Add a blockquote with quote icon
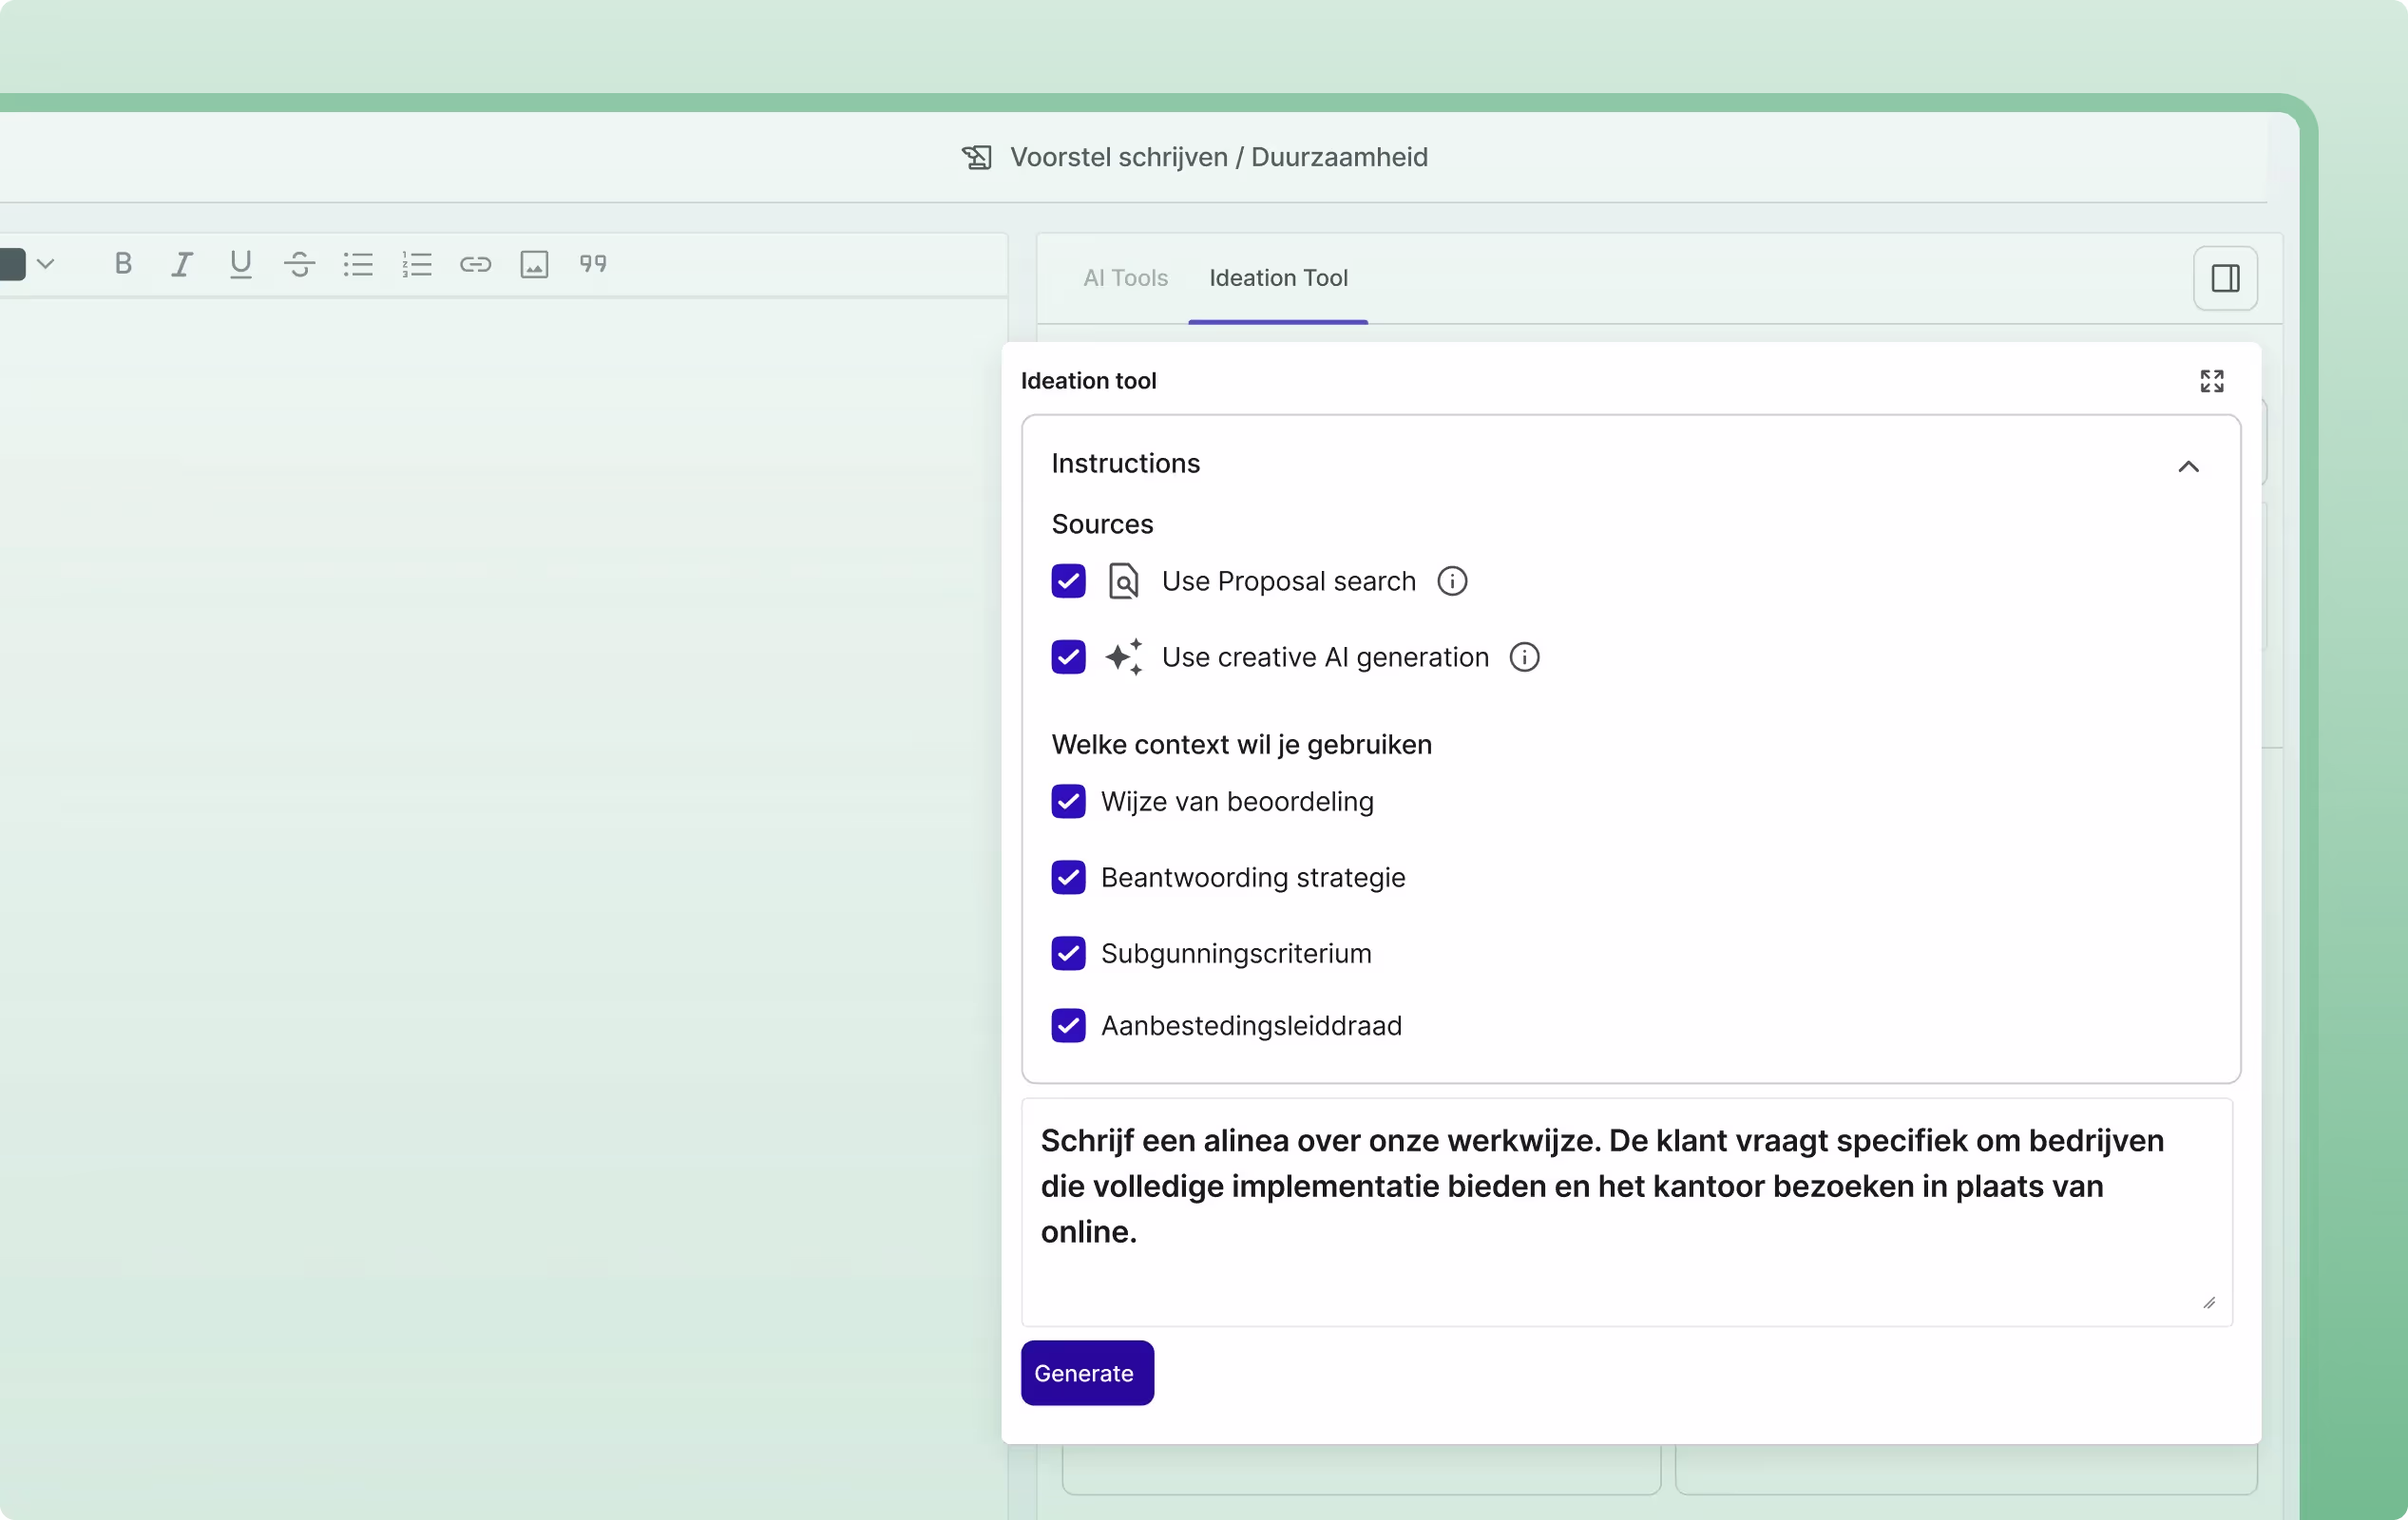Screen dimensions: 2408x1520 [593, 264]
